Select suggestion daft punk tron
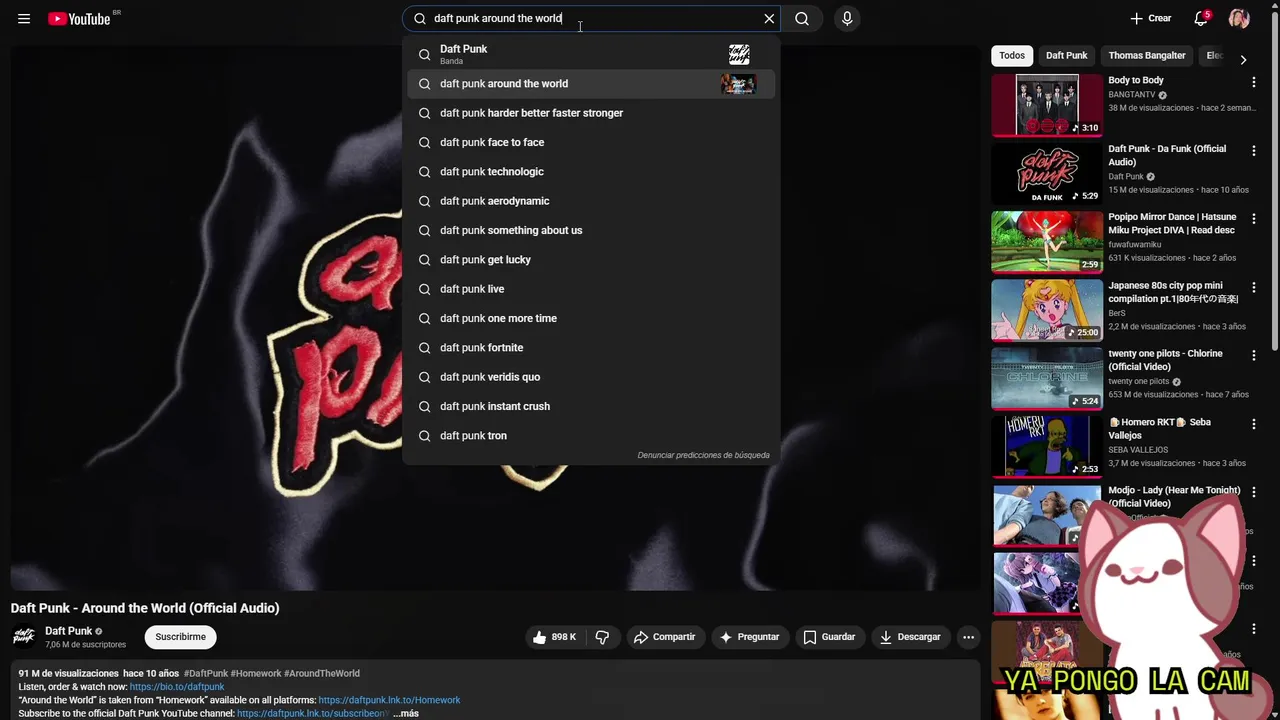The image size is (1280, 720). point(591,436)
